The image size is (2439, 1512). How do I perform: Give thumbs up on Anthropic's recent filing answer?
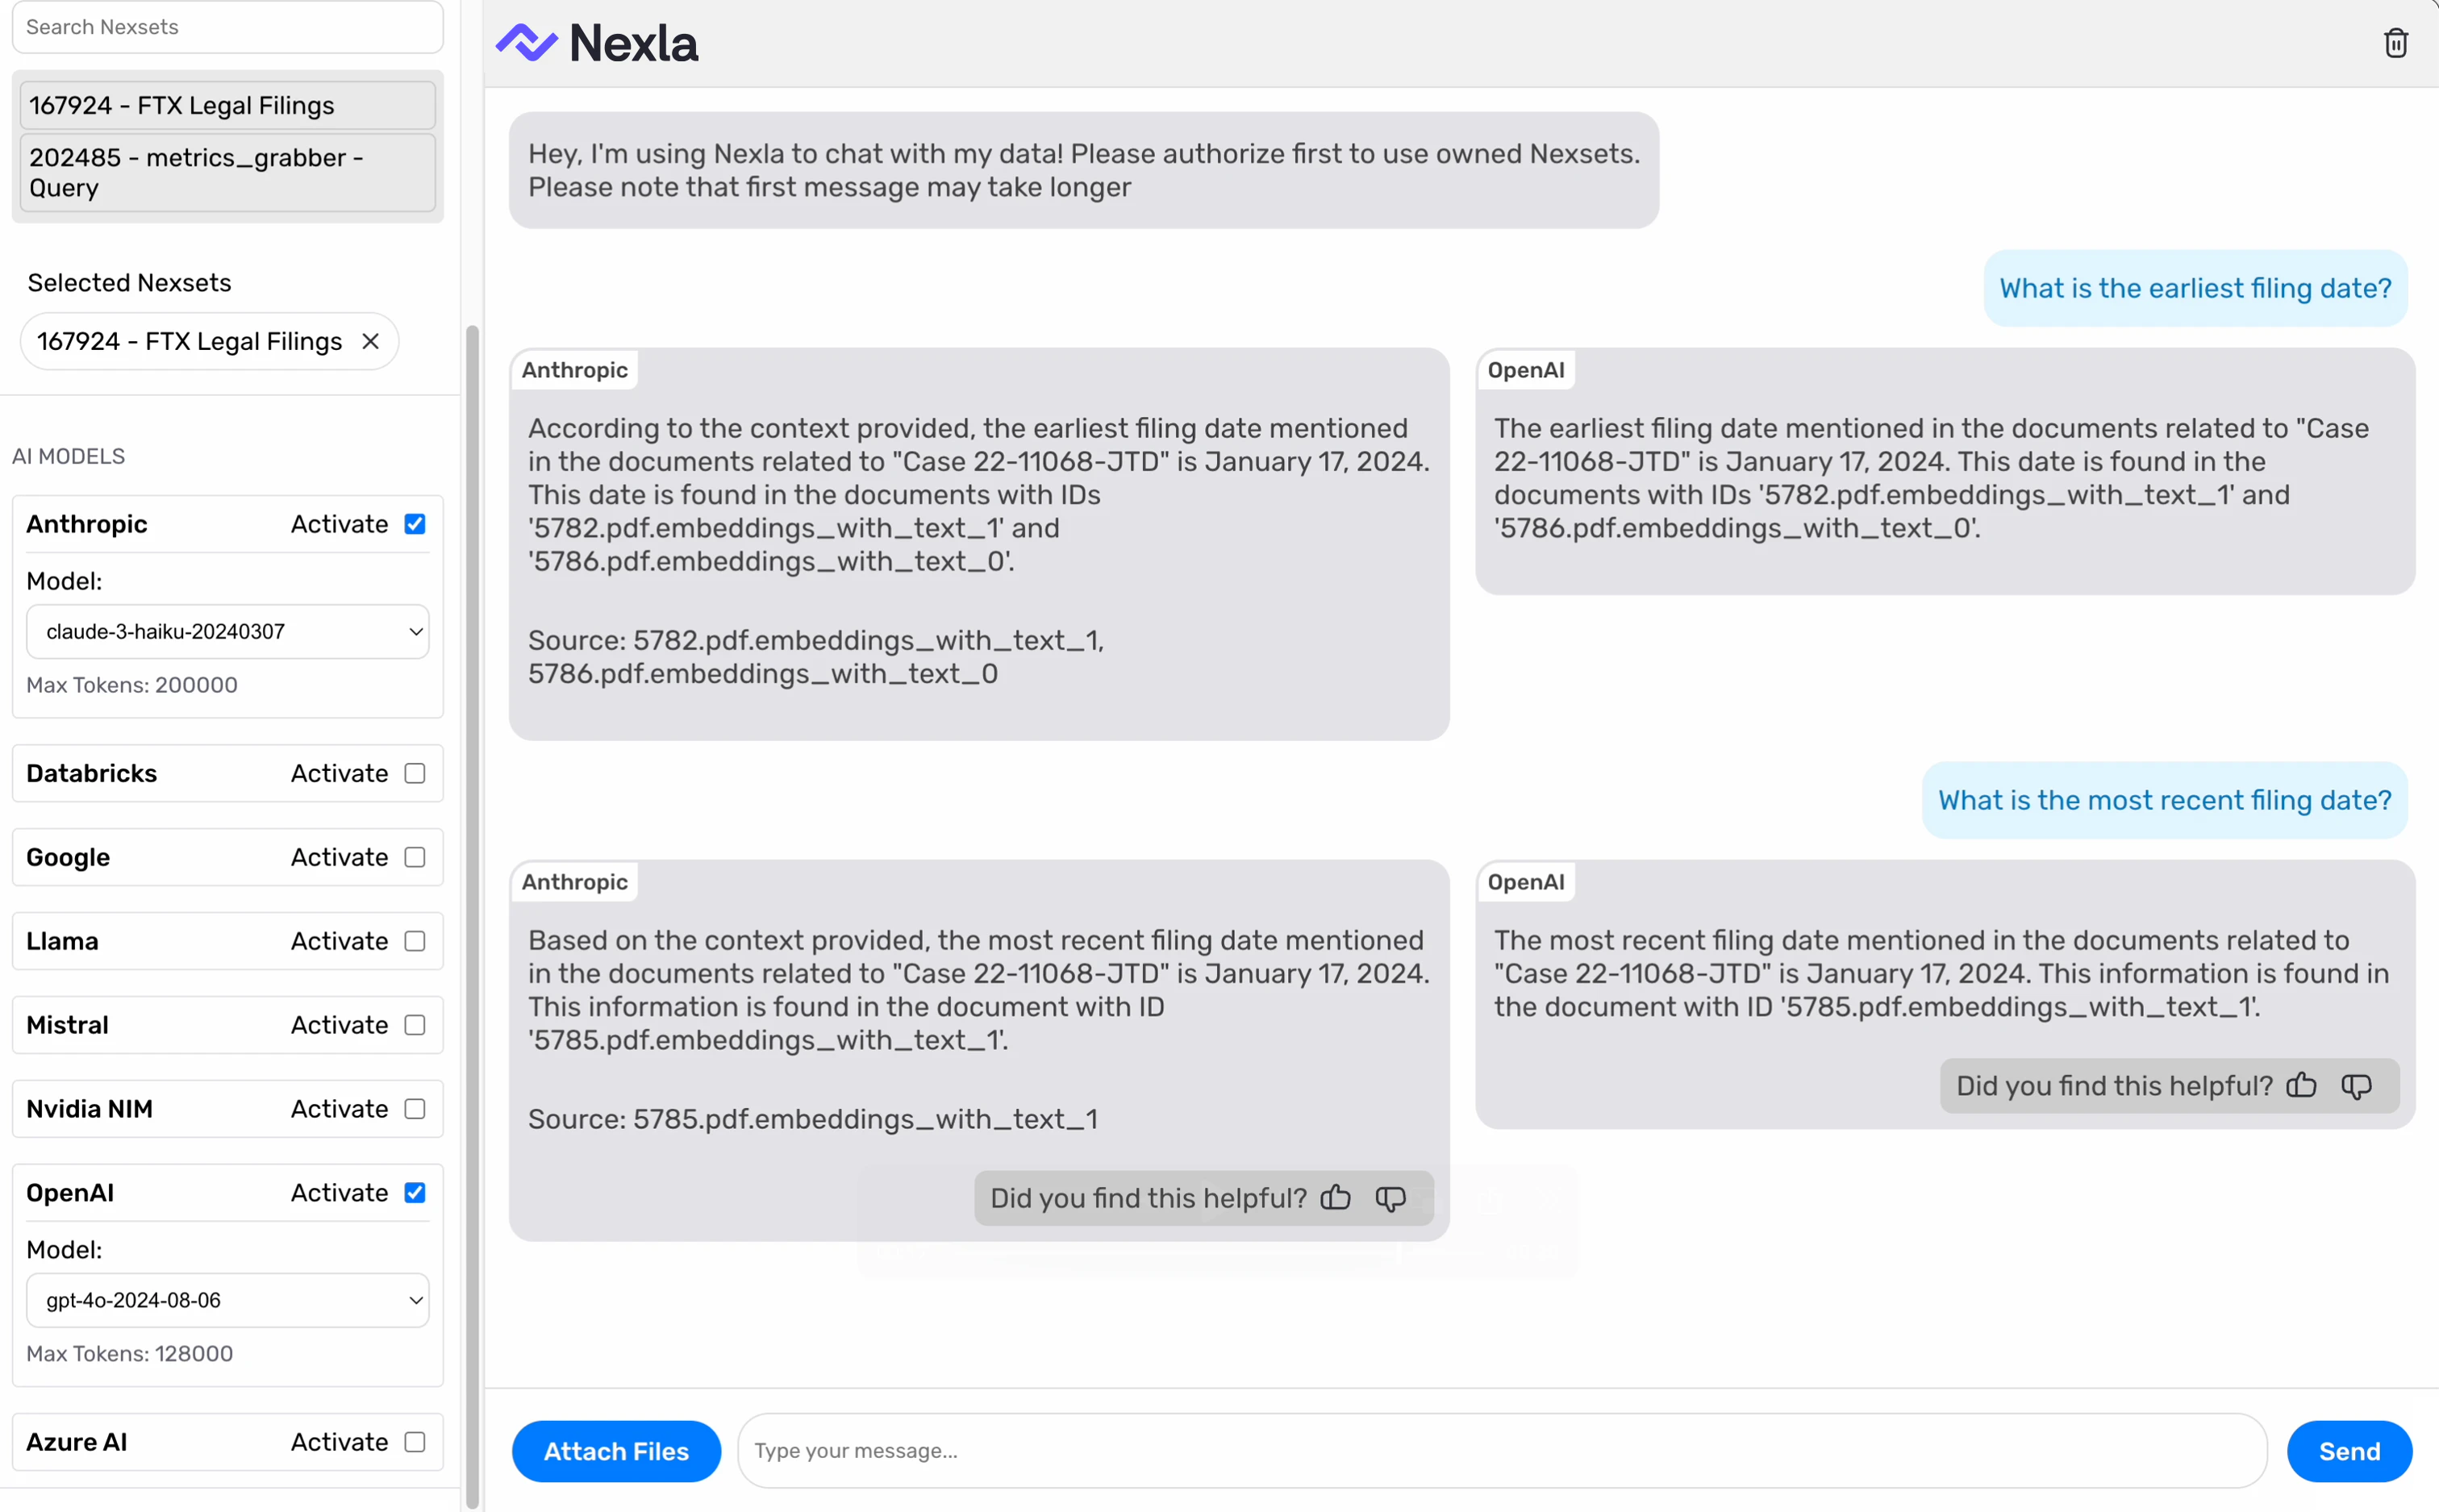click(1335, 1198)
